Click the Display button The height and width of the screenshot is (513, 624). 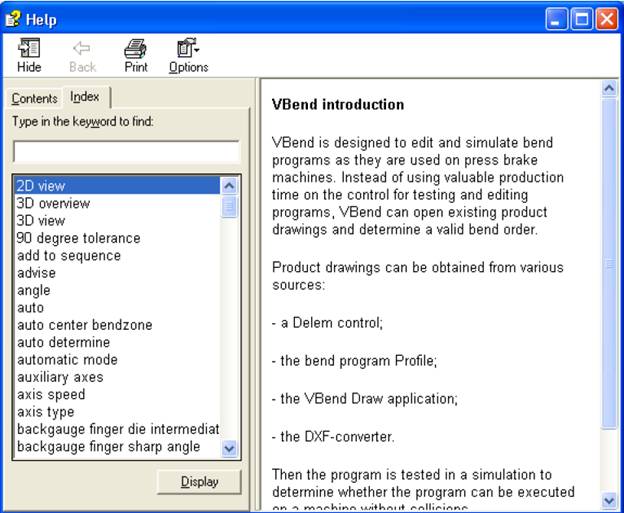(199, 482)
